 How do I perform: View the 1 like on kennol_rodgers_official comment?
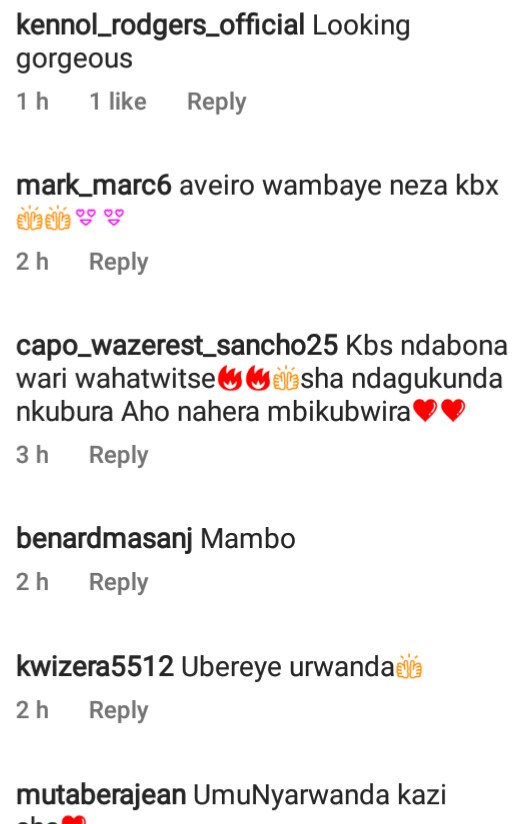(118, 101)
